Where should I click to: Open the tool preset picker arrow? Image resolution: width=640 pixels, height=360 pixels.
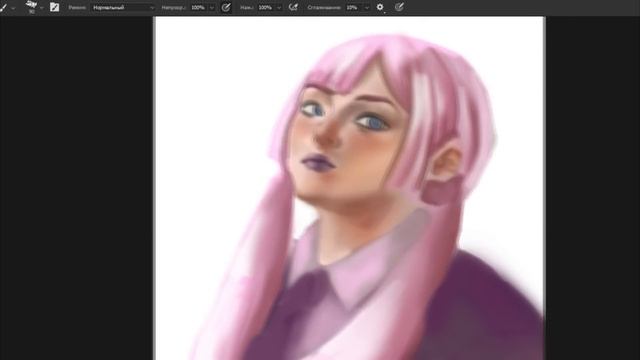pos(13,8)
